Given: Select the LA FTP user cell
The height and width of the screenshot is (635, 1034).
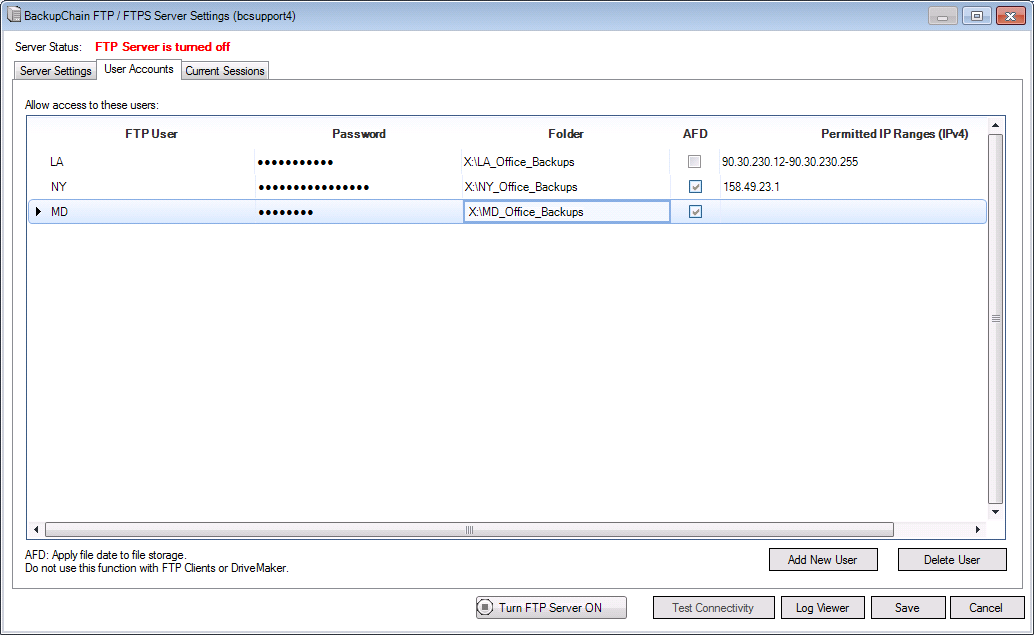Looking at the screenshot, I should click(x=150, y=162).
